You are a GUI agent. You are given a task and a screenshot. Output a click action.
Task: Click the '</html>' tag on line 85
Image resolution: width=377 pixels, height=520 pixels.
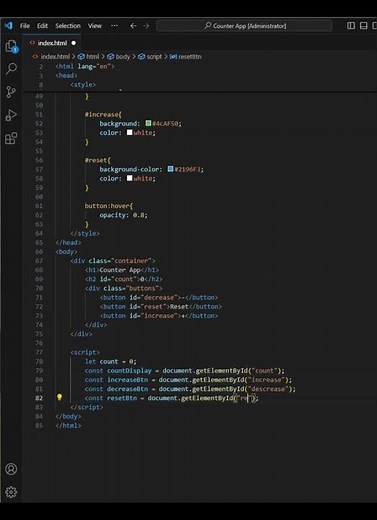pos(68,426)
